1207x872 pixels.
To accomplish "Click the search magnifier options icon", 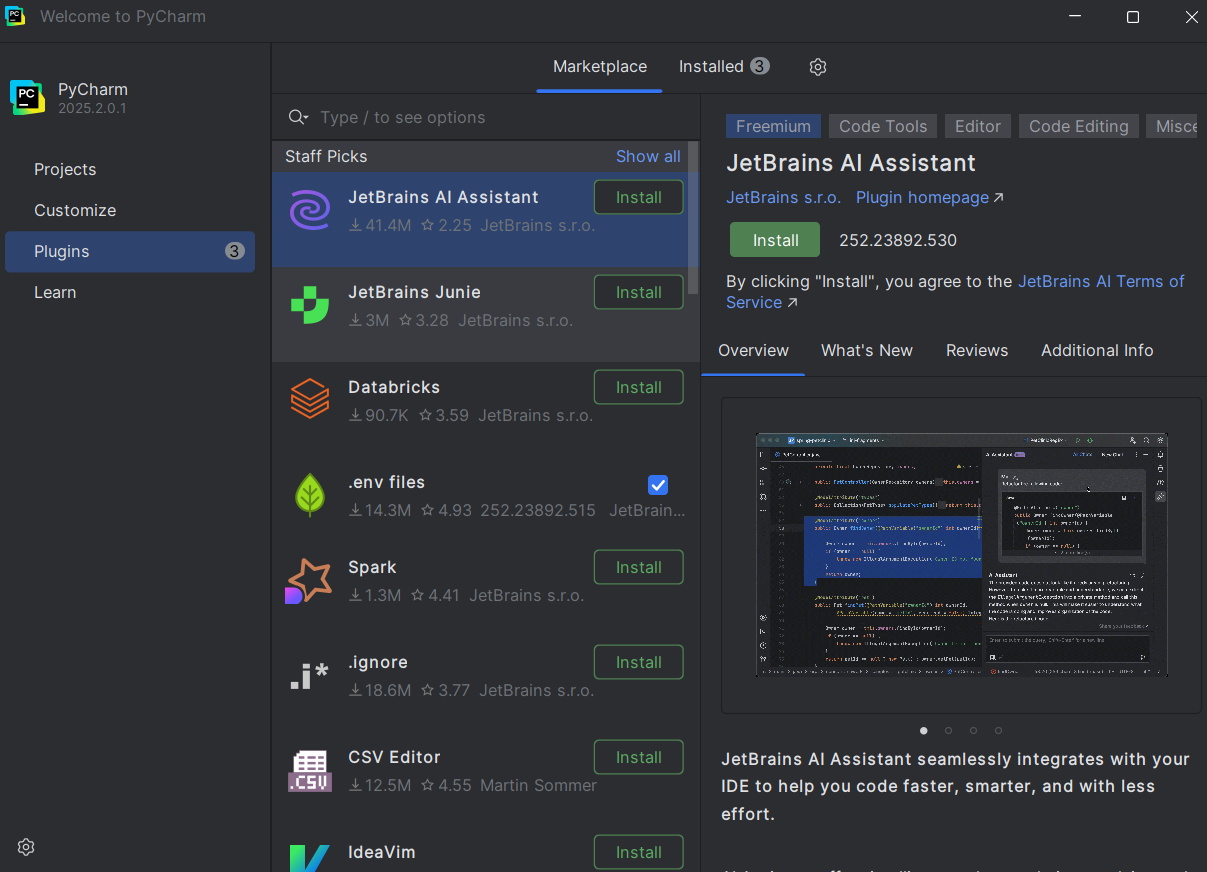I will [298, 117].
